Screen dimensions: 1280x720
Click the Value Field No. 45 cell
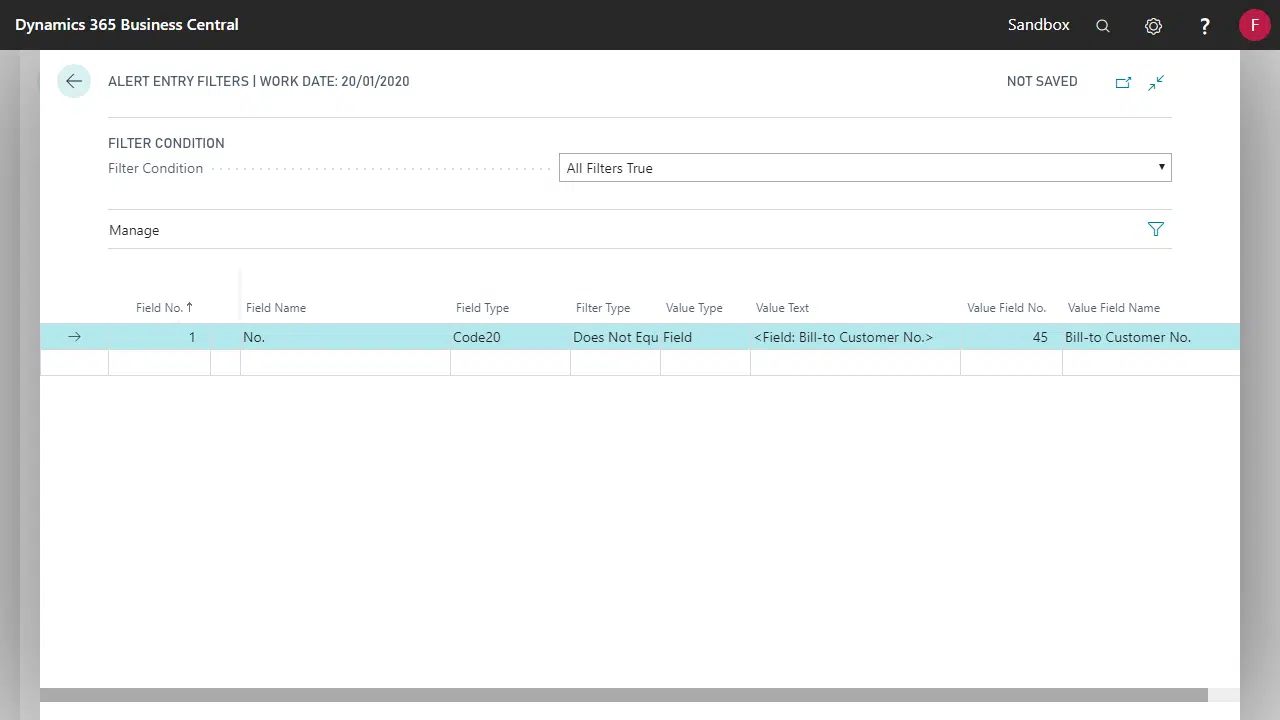(1010, 337)
